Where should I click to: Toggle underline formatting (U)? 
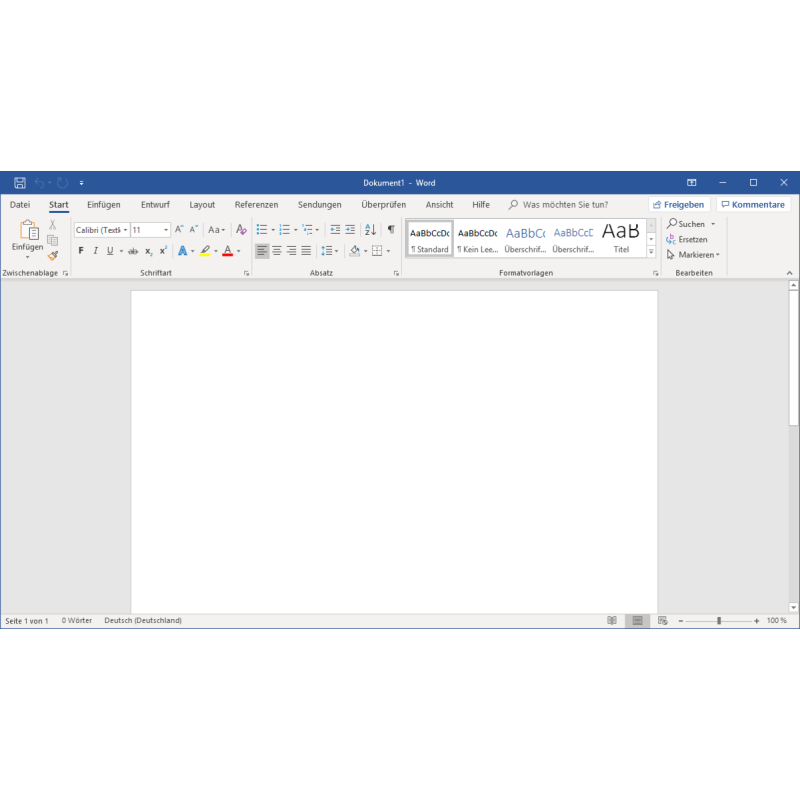[x=109, y=251]
